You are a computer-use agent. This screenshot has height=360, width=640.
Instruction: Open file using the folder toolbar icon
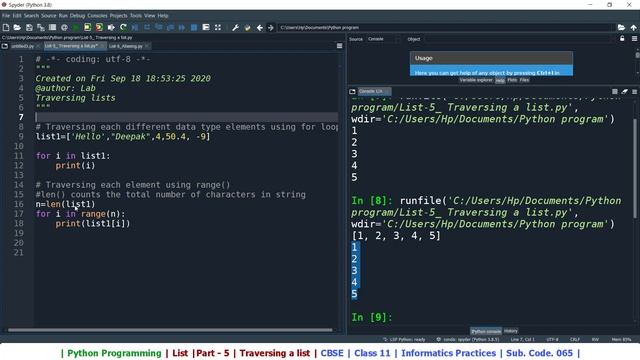17,27
